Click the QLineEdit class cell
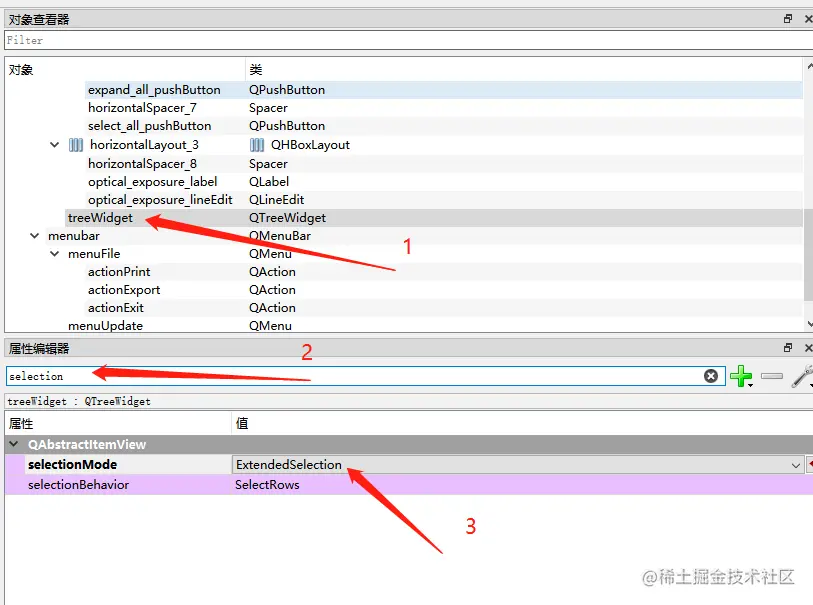The height and width of the screenshot is (605, 813). click(x=276, y=200)
